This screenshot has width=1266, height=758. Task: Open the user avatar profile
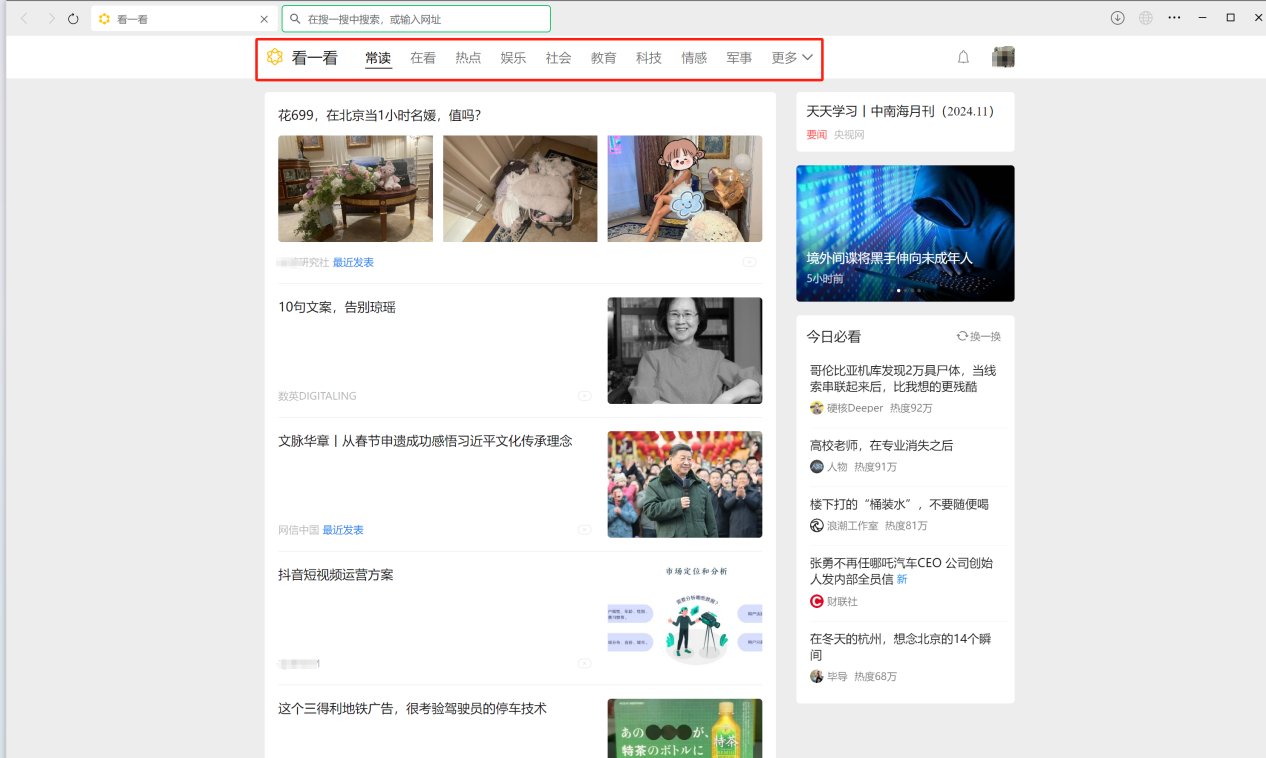(x=1003, y=57)
